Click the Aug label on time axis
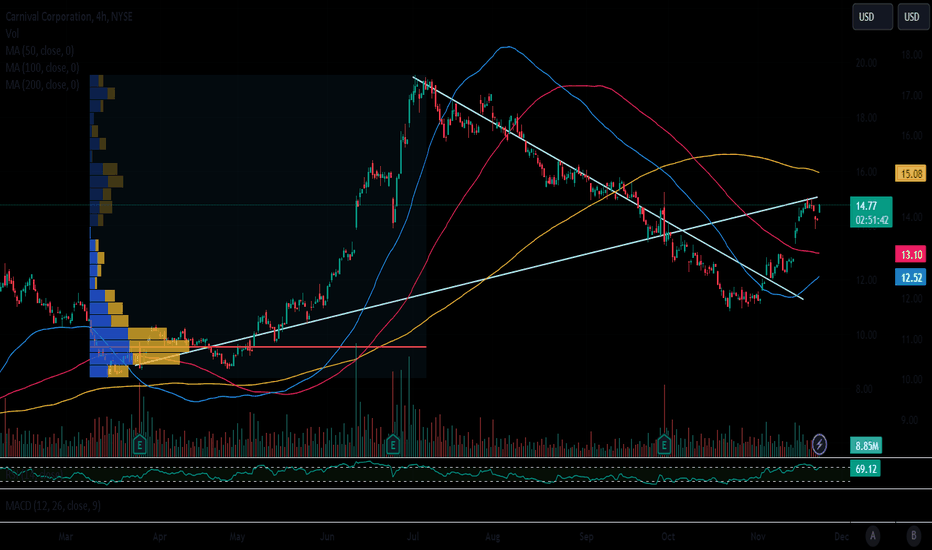 493,536
